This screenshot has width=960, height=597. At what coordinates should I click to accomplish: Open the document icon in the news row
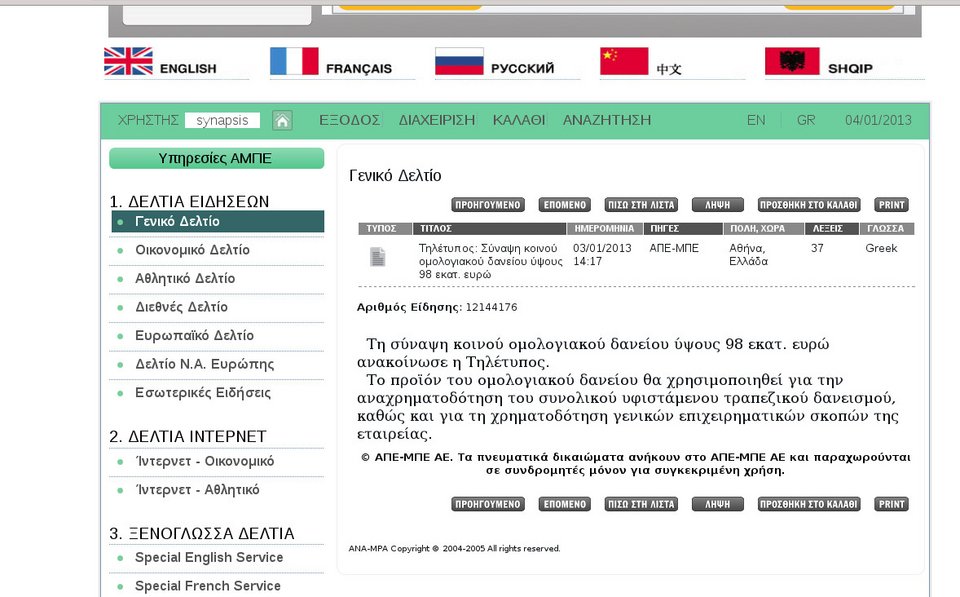(378, 257)
